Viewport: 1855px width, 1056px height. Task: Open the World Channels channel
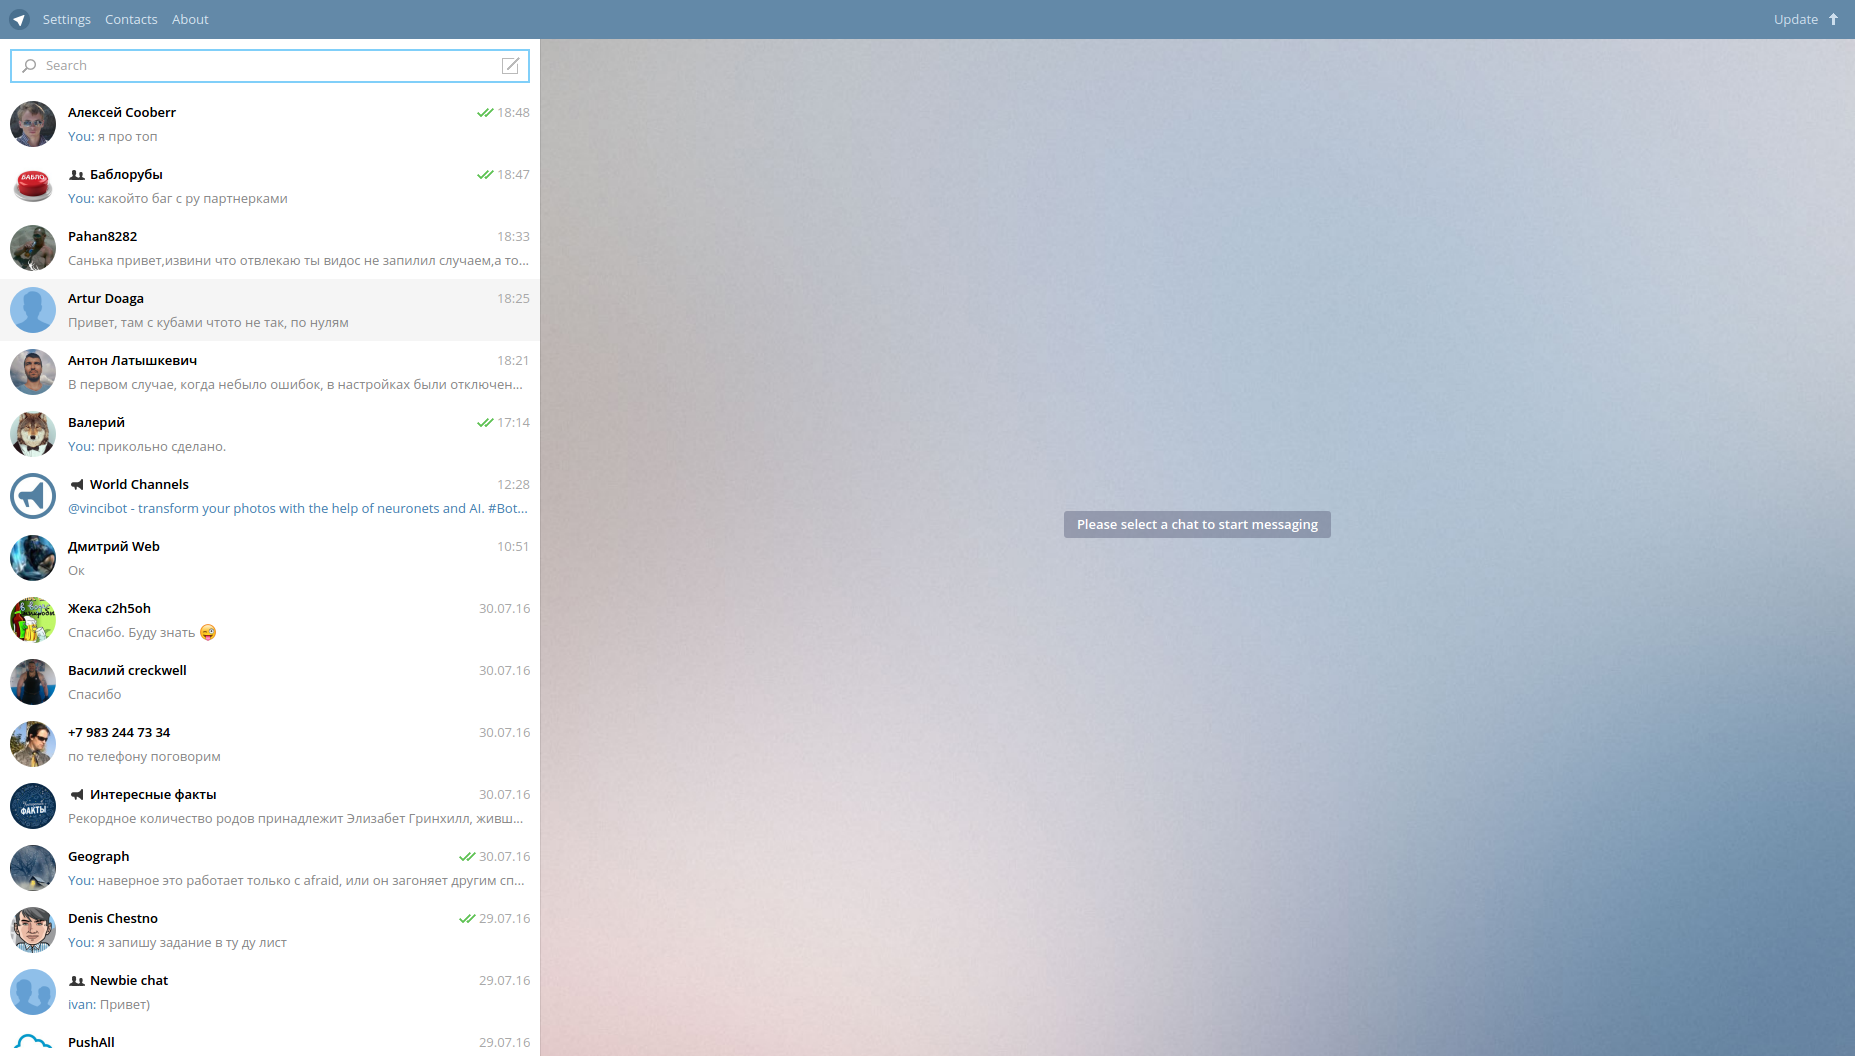click(270, 496)
